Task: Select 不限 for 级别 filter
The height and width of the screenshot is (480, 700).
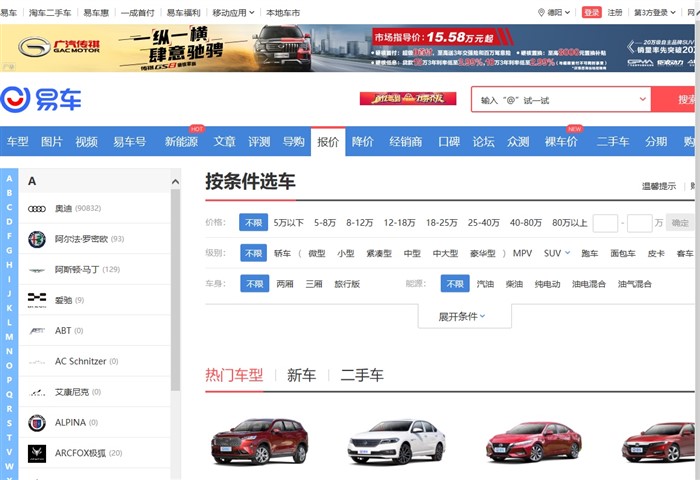Action: [x=254, y=253]
